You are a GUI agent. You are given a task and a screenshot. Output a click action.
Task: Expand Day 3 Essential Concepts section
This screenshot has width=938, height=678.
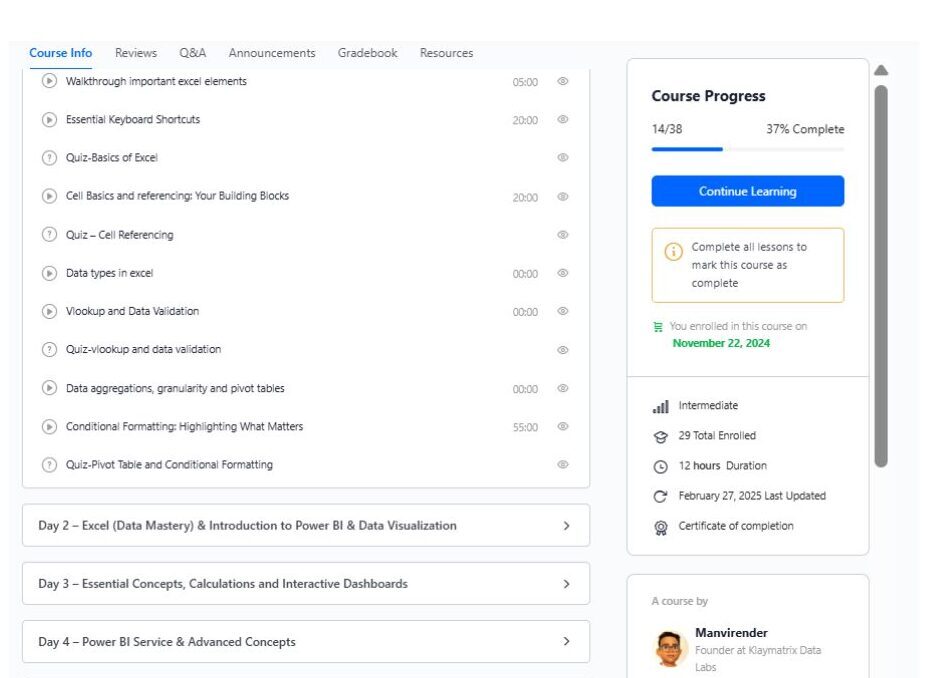click(x=306, y=583)
